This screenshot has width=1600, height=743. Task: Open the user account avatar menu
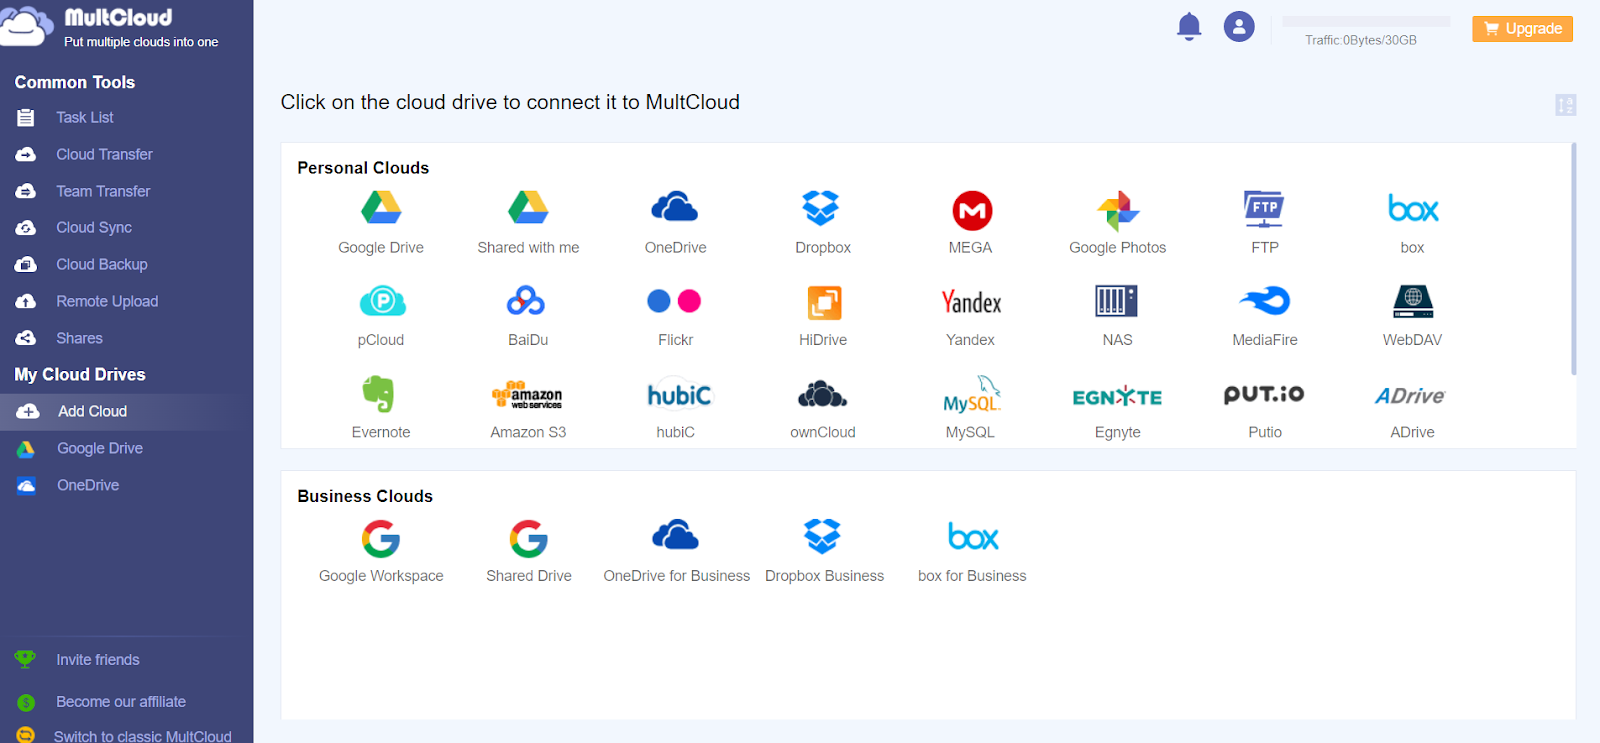1239,27
